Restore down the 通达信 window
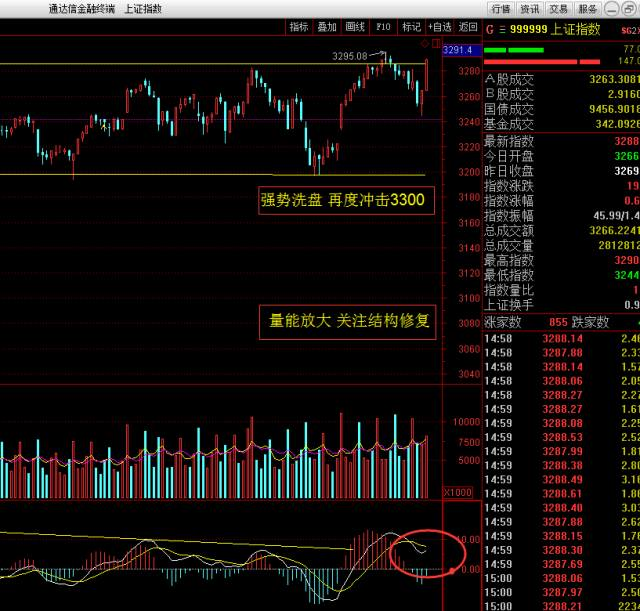640x611 pixels. coord(629,9)
